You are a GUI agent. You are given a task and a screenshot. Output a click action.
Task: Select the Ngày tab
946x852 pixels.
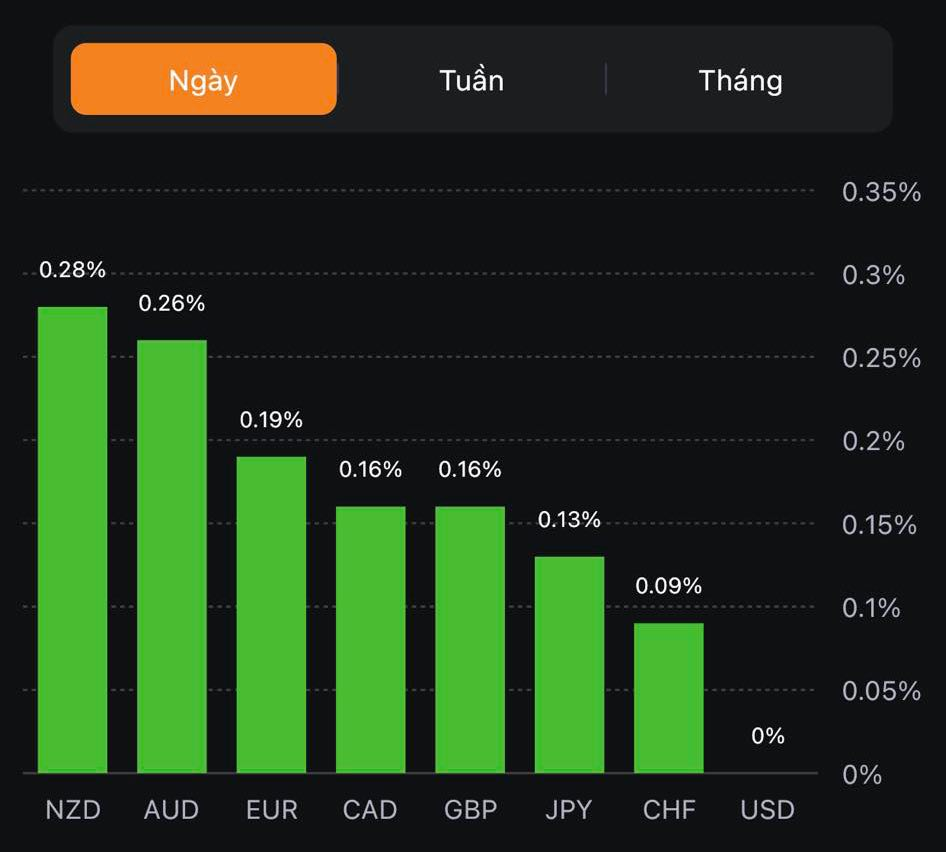[x=203, y=80]
